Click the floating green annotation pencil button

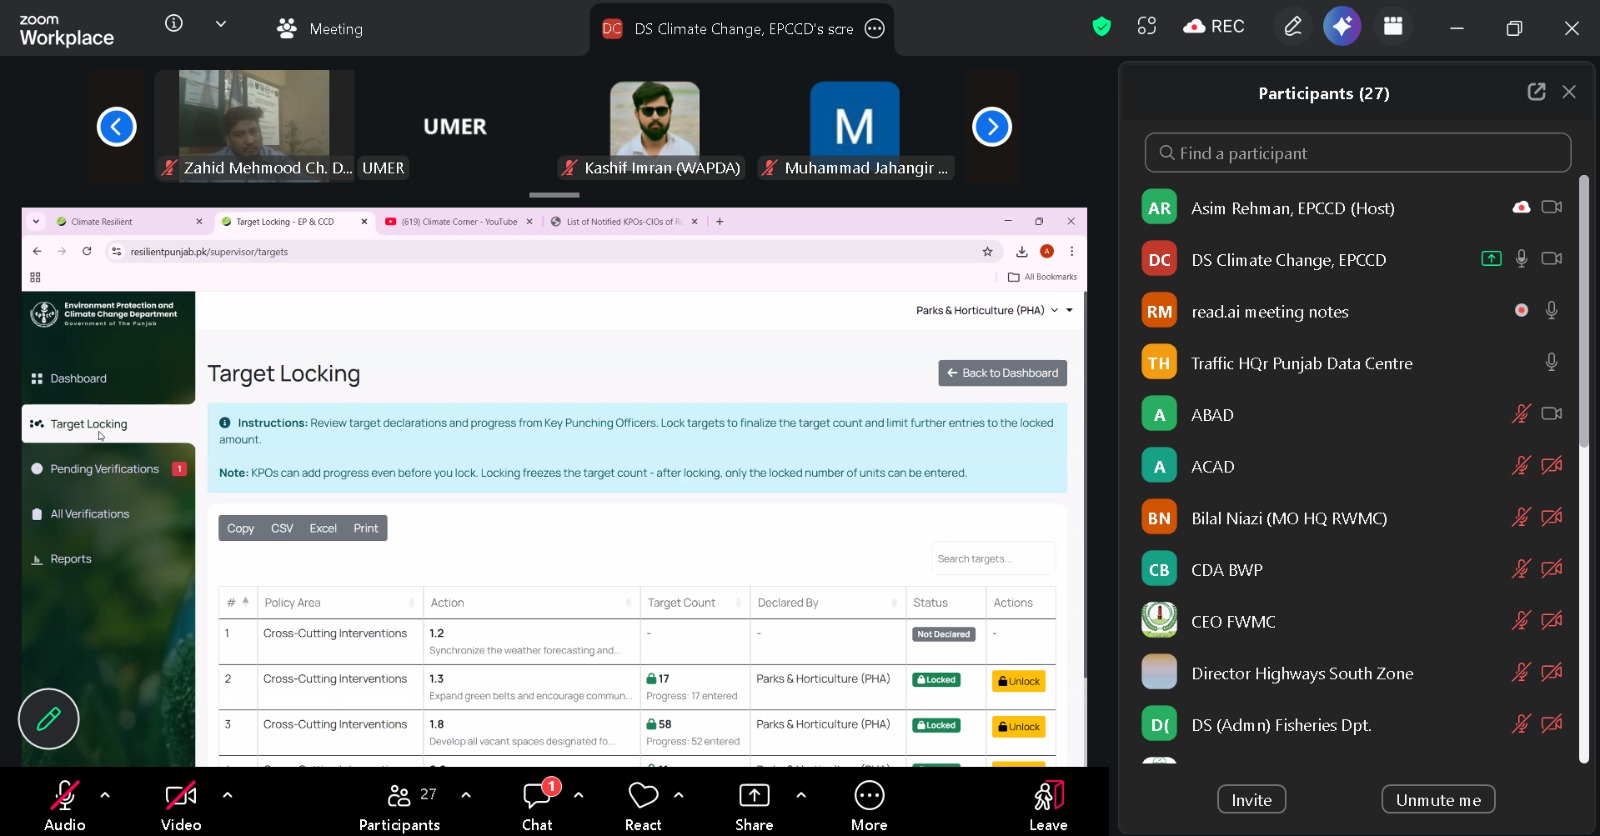[x=48, y=718]
